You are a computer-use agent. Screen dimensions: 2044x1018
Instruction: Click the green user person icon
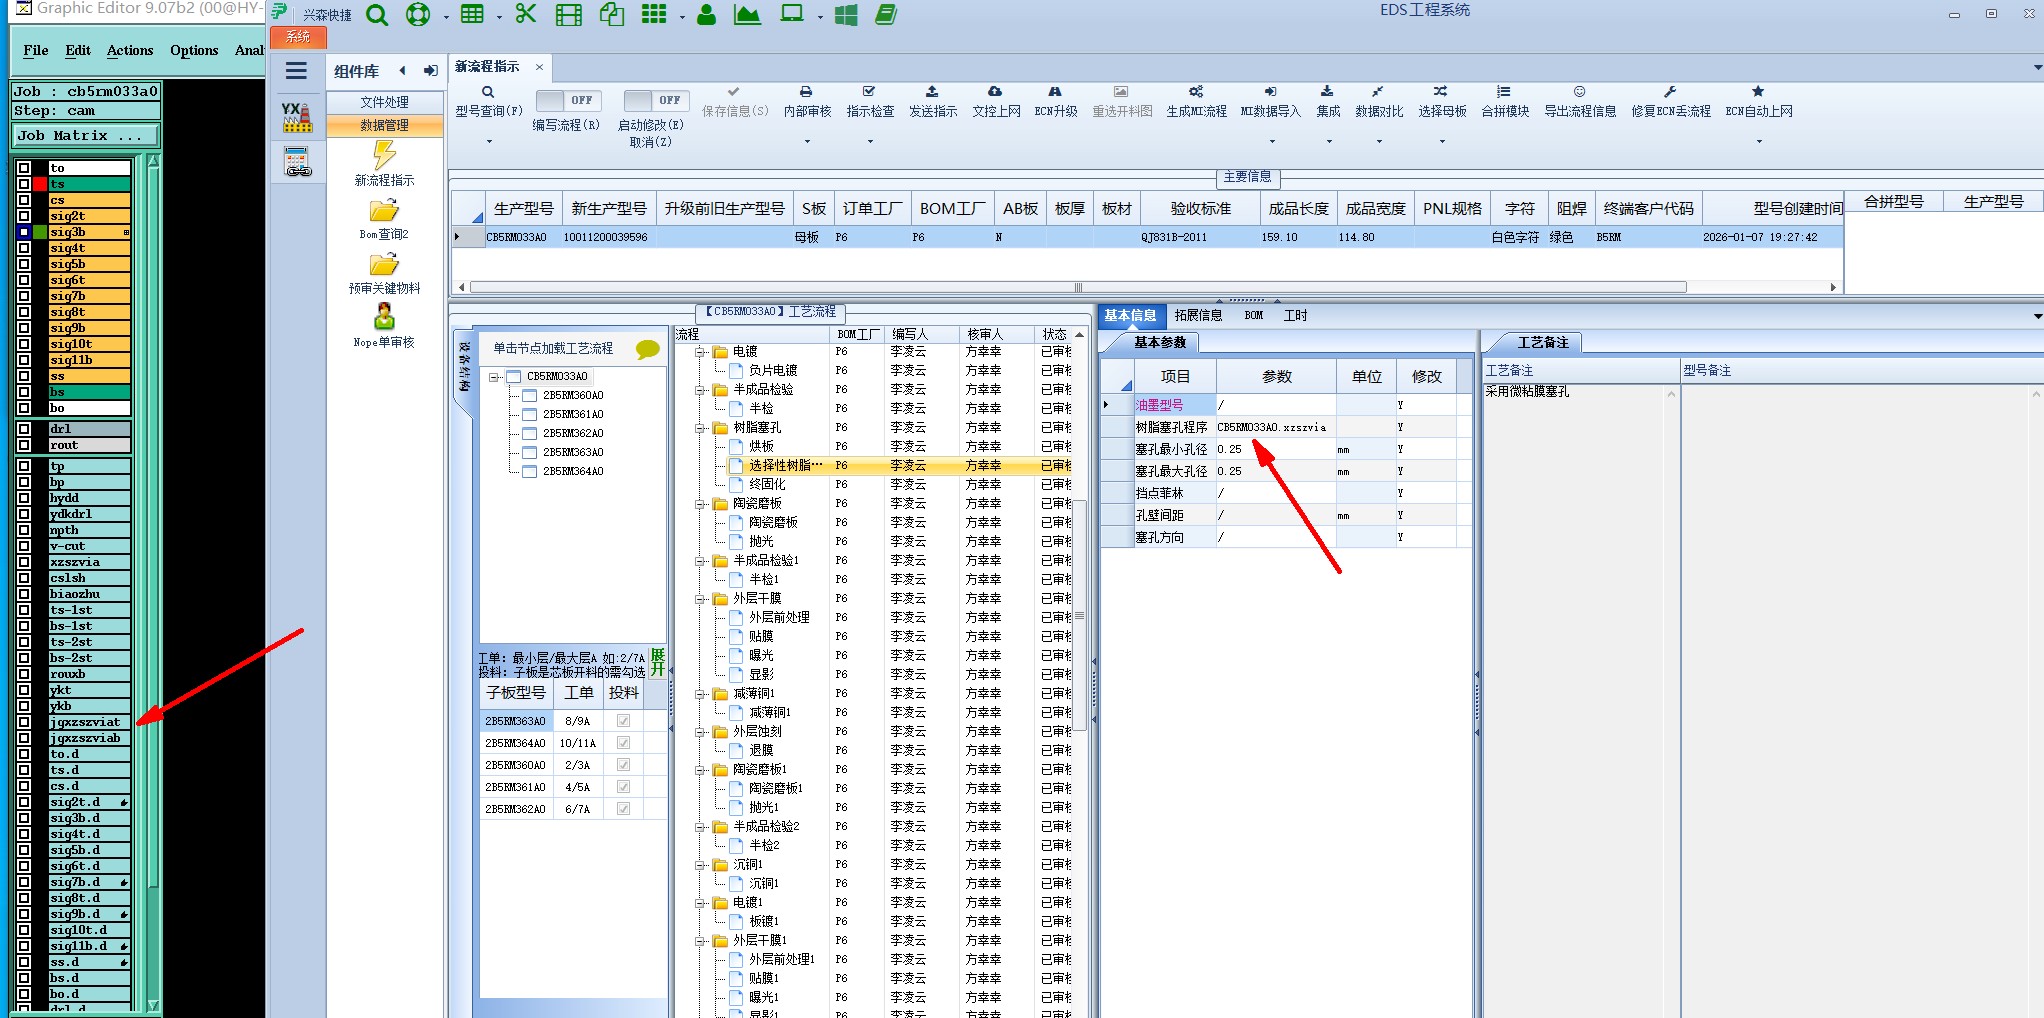707,14
